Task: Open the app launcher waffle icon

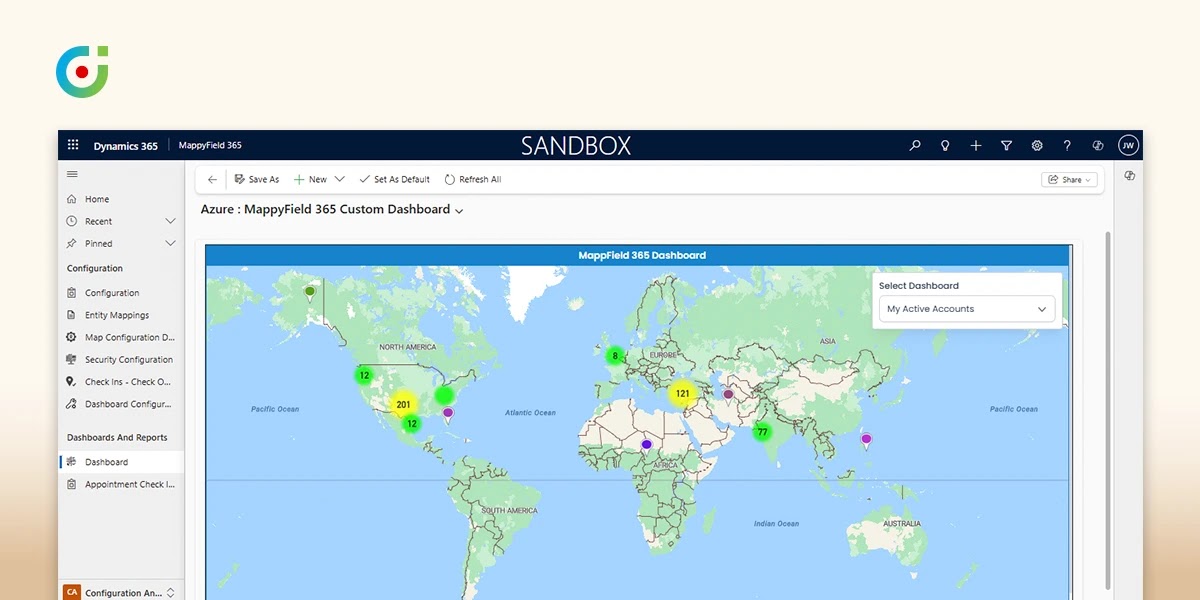Action: (73, 145)
